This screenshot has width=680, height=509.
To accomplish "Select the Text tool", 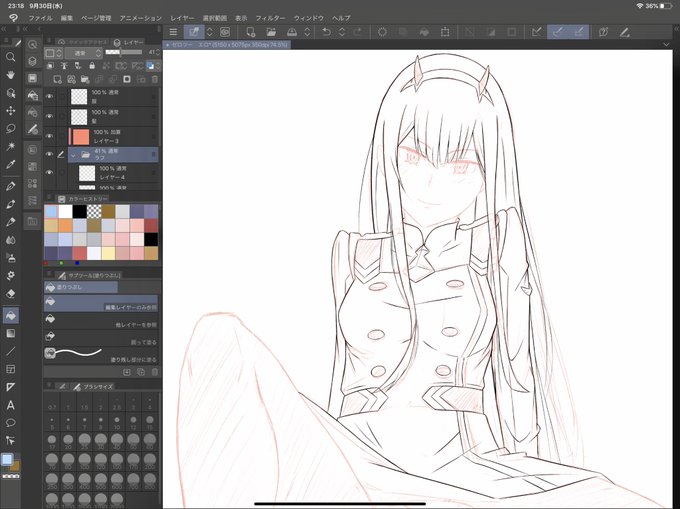I will point(10,405).
